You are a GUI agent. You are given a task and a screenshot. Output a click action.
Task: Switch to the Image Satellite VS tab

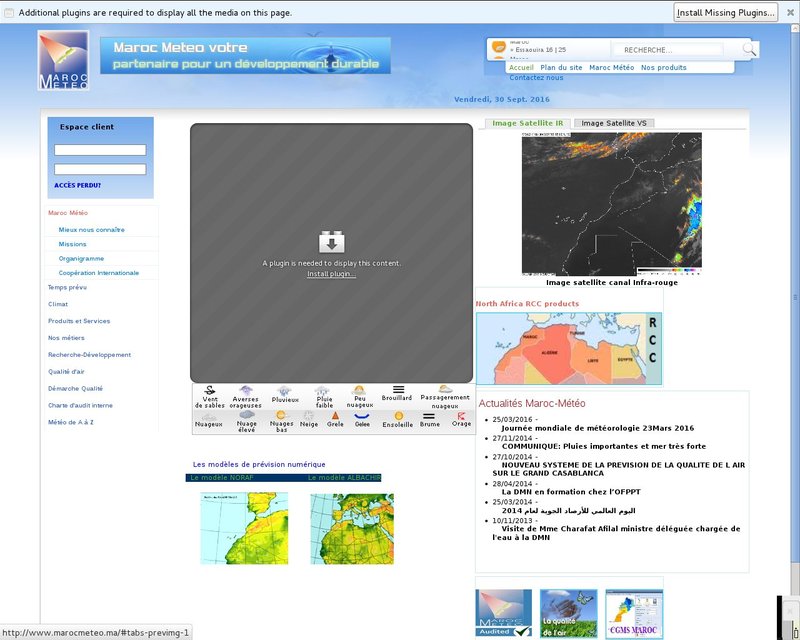click(x=614, y=123)
